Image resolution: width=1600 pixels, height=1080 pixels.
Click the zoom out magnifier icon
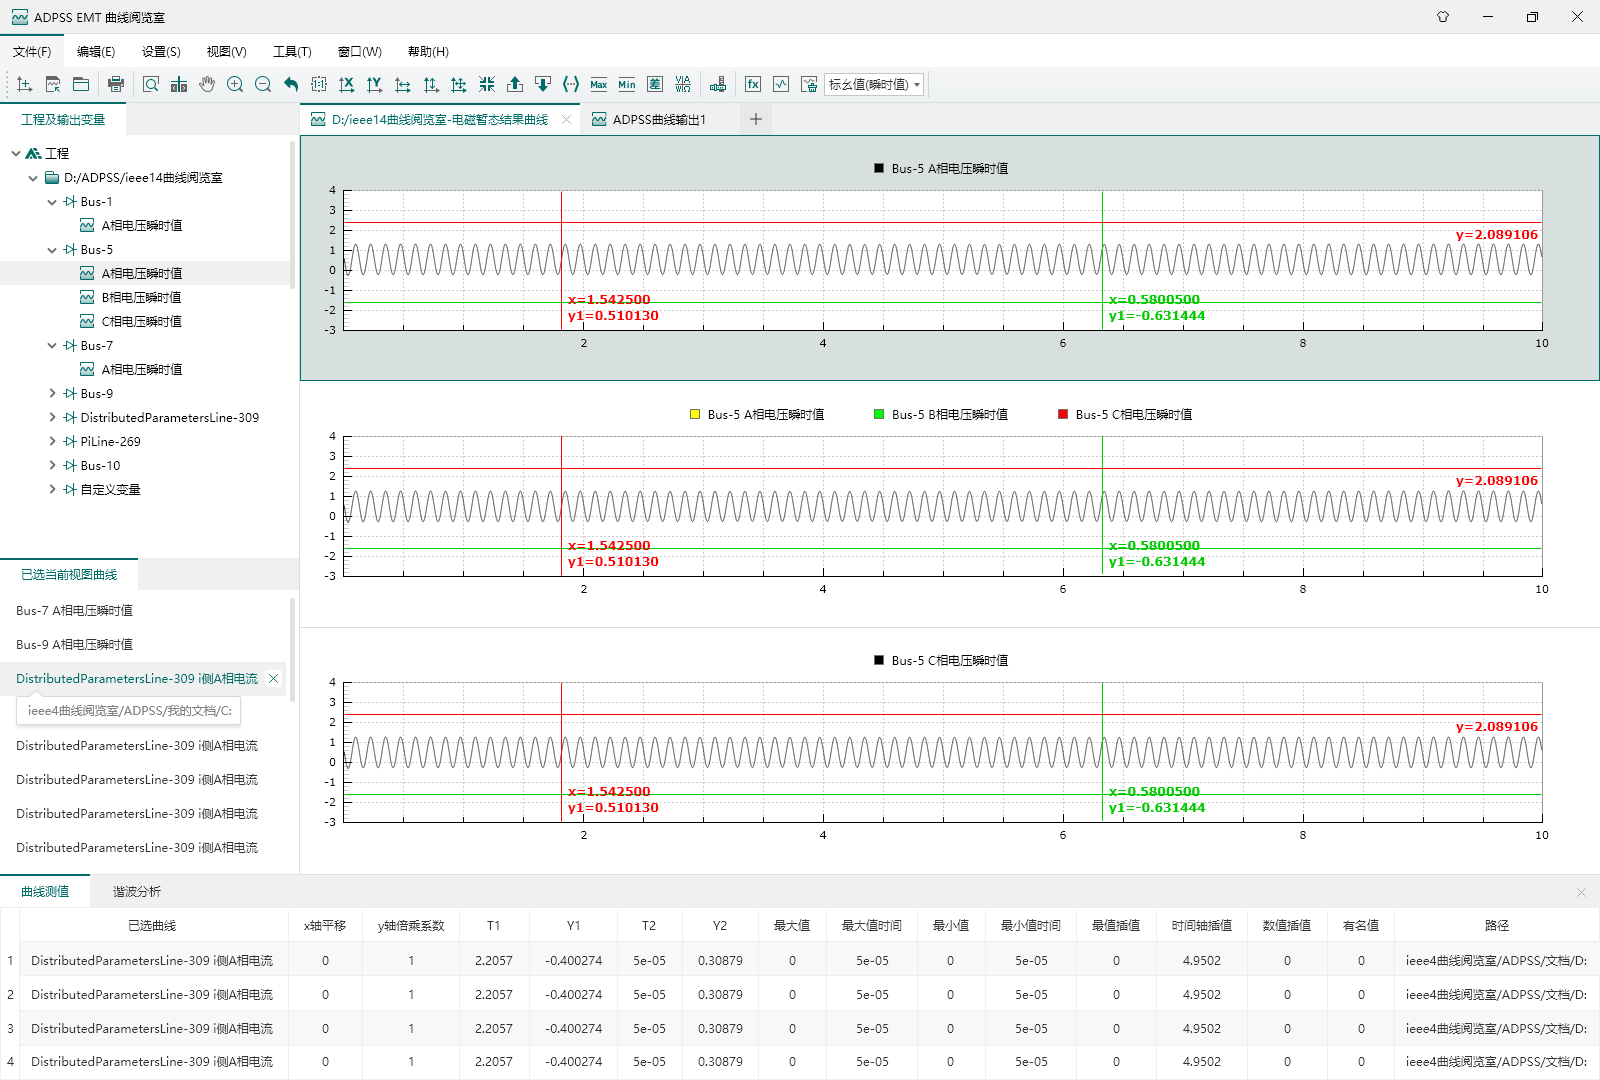point(263,85)
